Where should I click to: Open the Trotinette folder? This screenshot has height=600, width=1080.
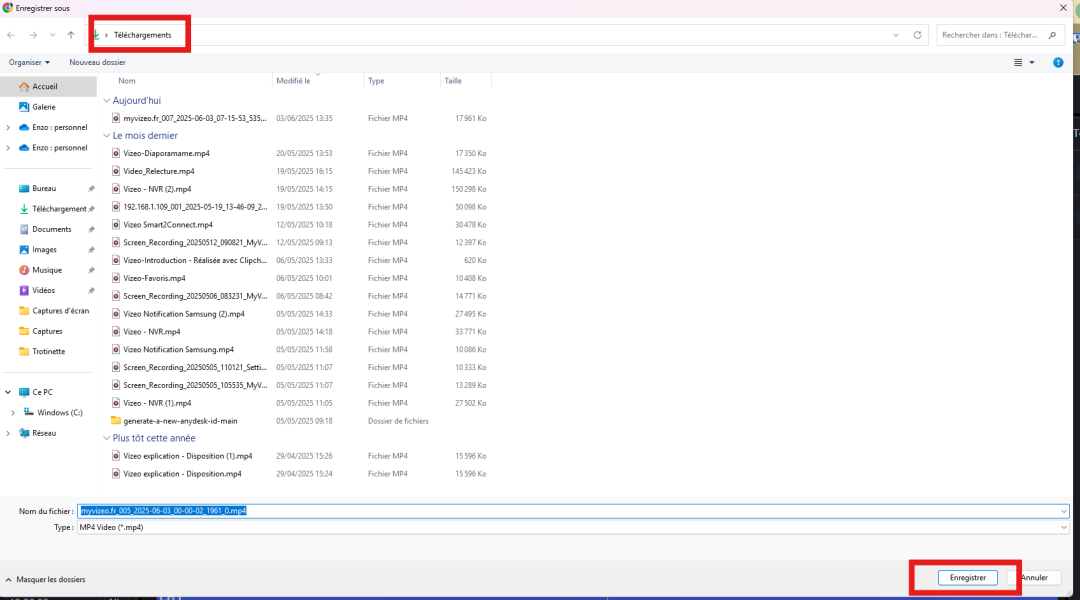tap(48, 351)
